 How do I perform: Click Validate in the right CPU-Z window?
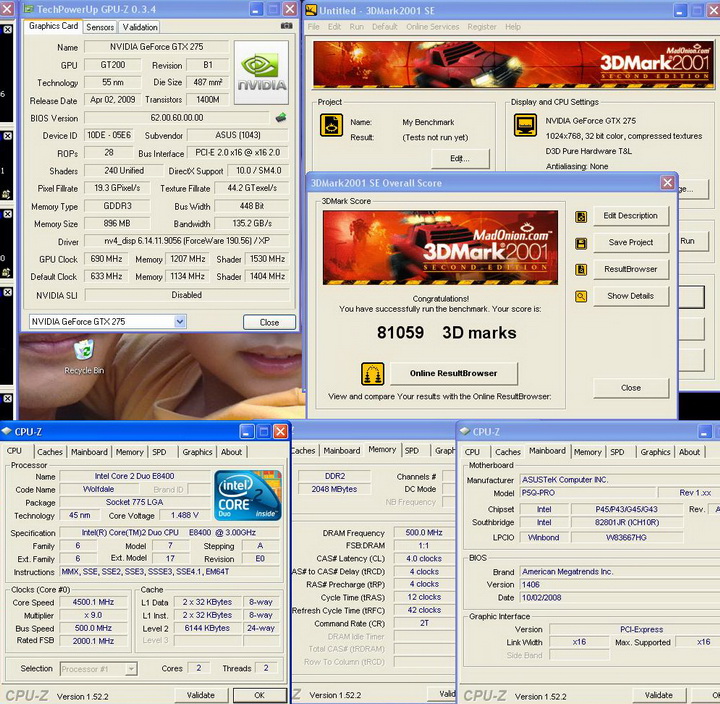coord(658,695)
